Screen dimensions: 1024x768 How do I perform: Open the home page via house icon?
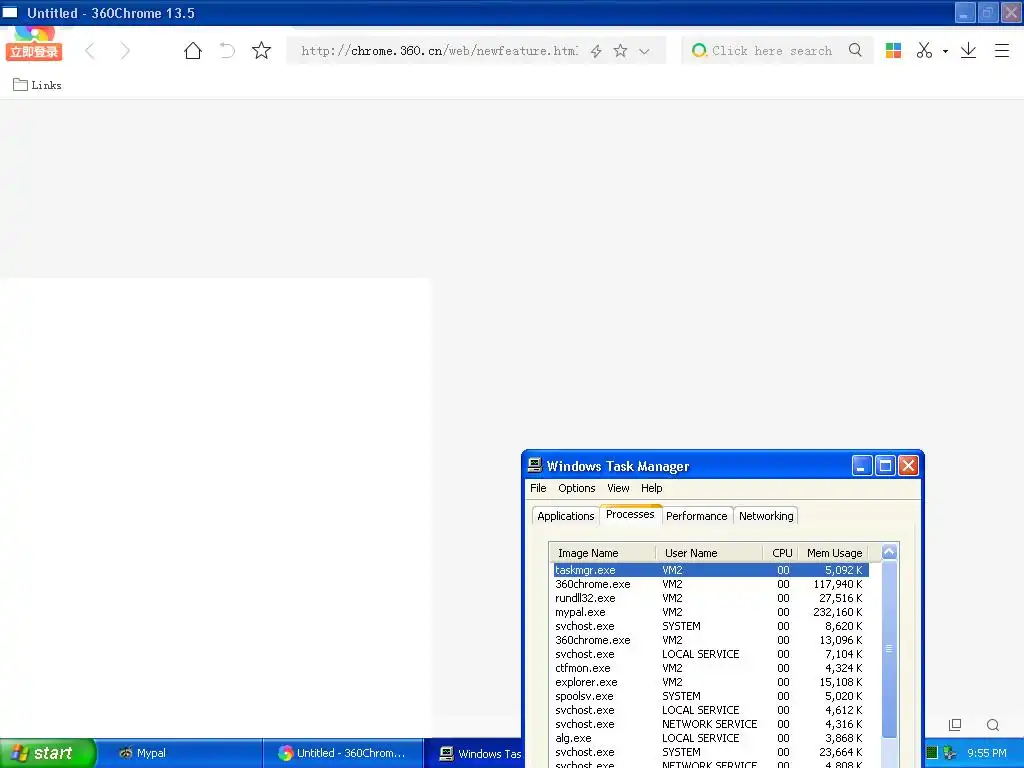pyautogui.click(x=193, y=51)
